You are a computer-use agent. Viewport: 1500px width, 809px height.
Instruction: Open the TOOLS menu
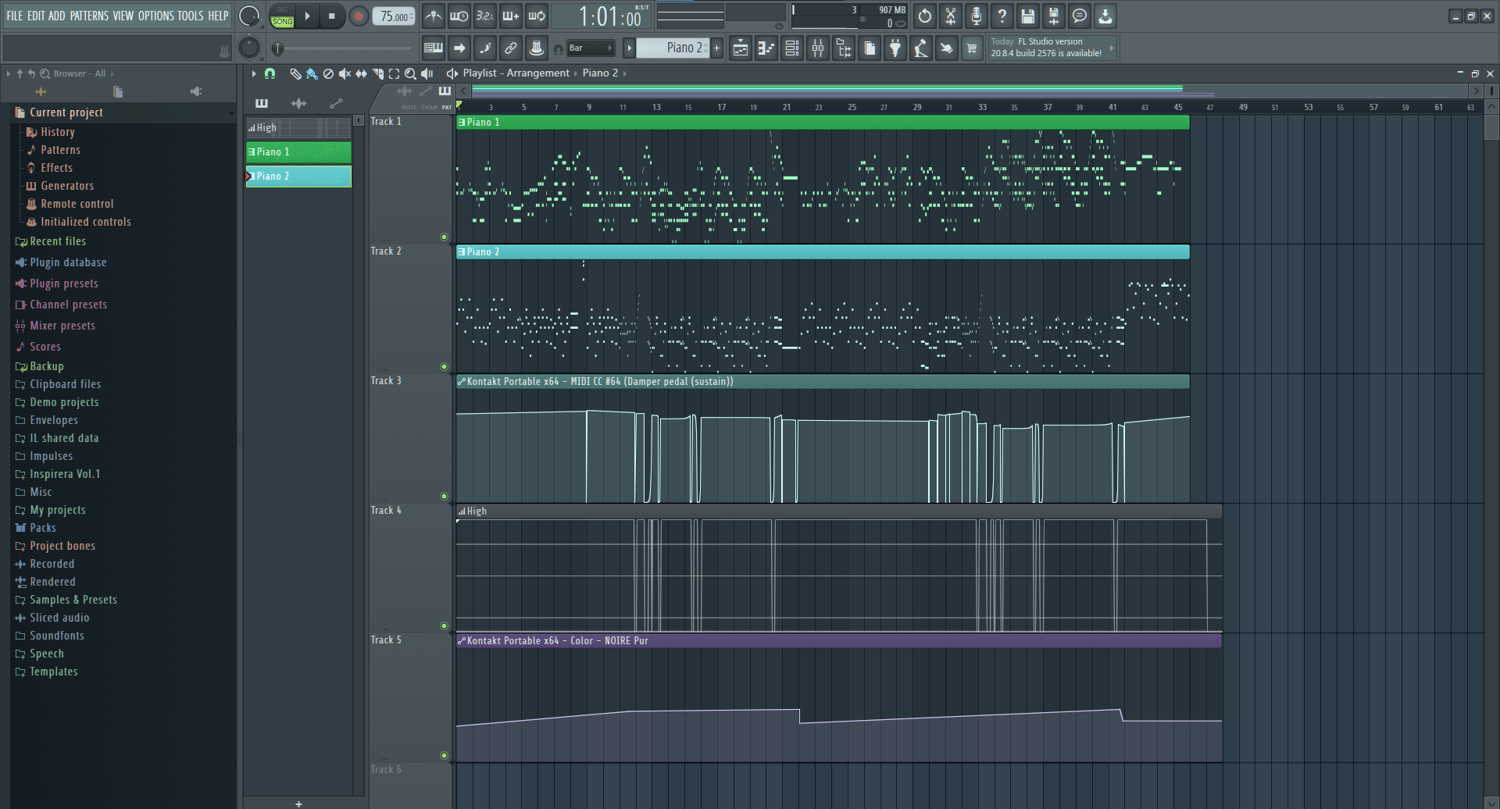[190, 16]
